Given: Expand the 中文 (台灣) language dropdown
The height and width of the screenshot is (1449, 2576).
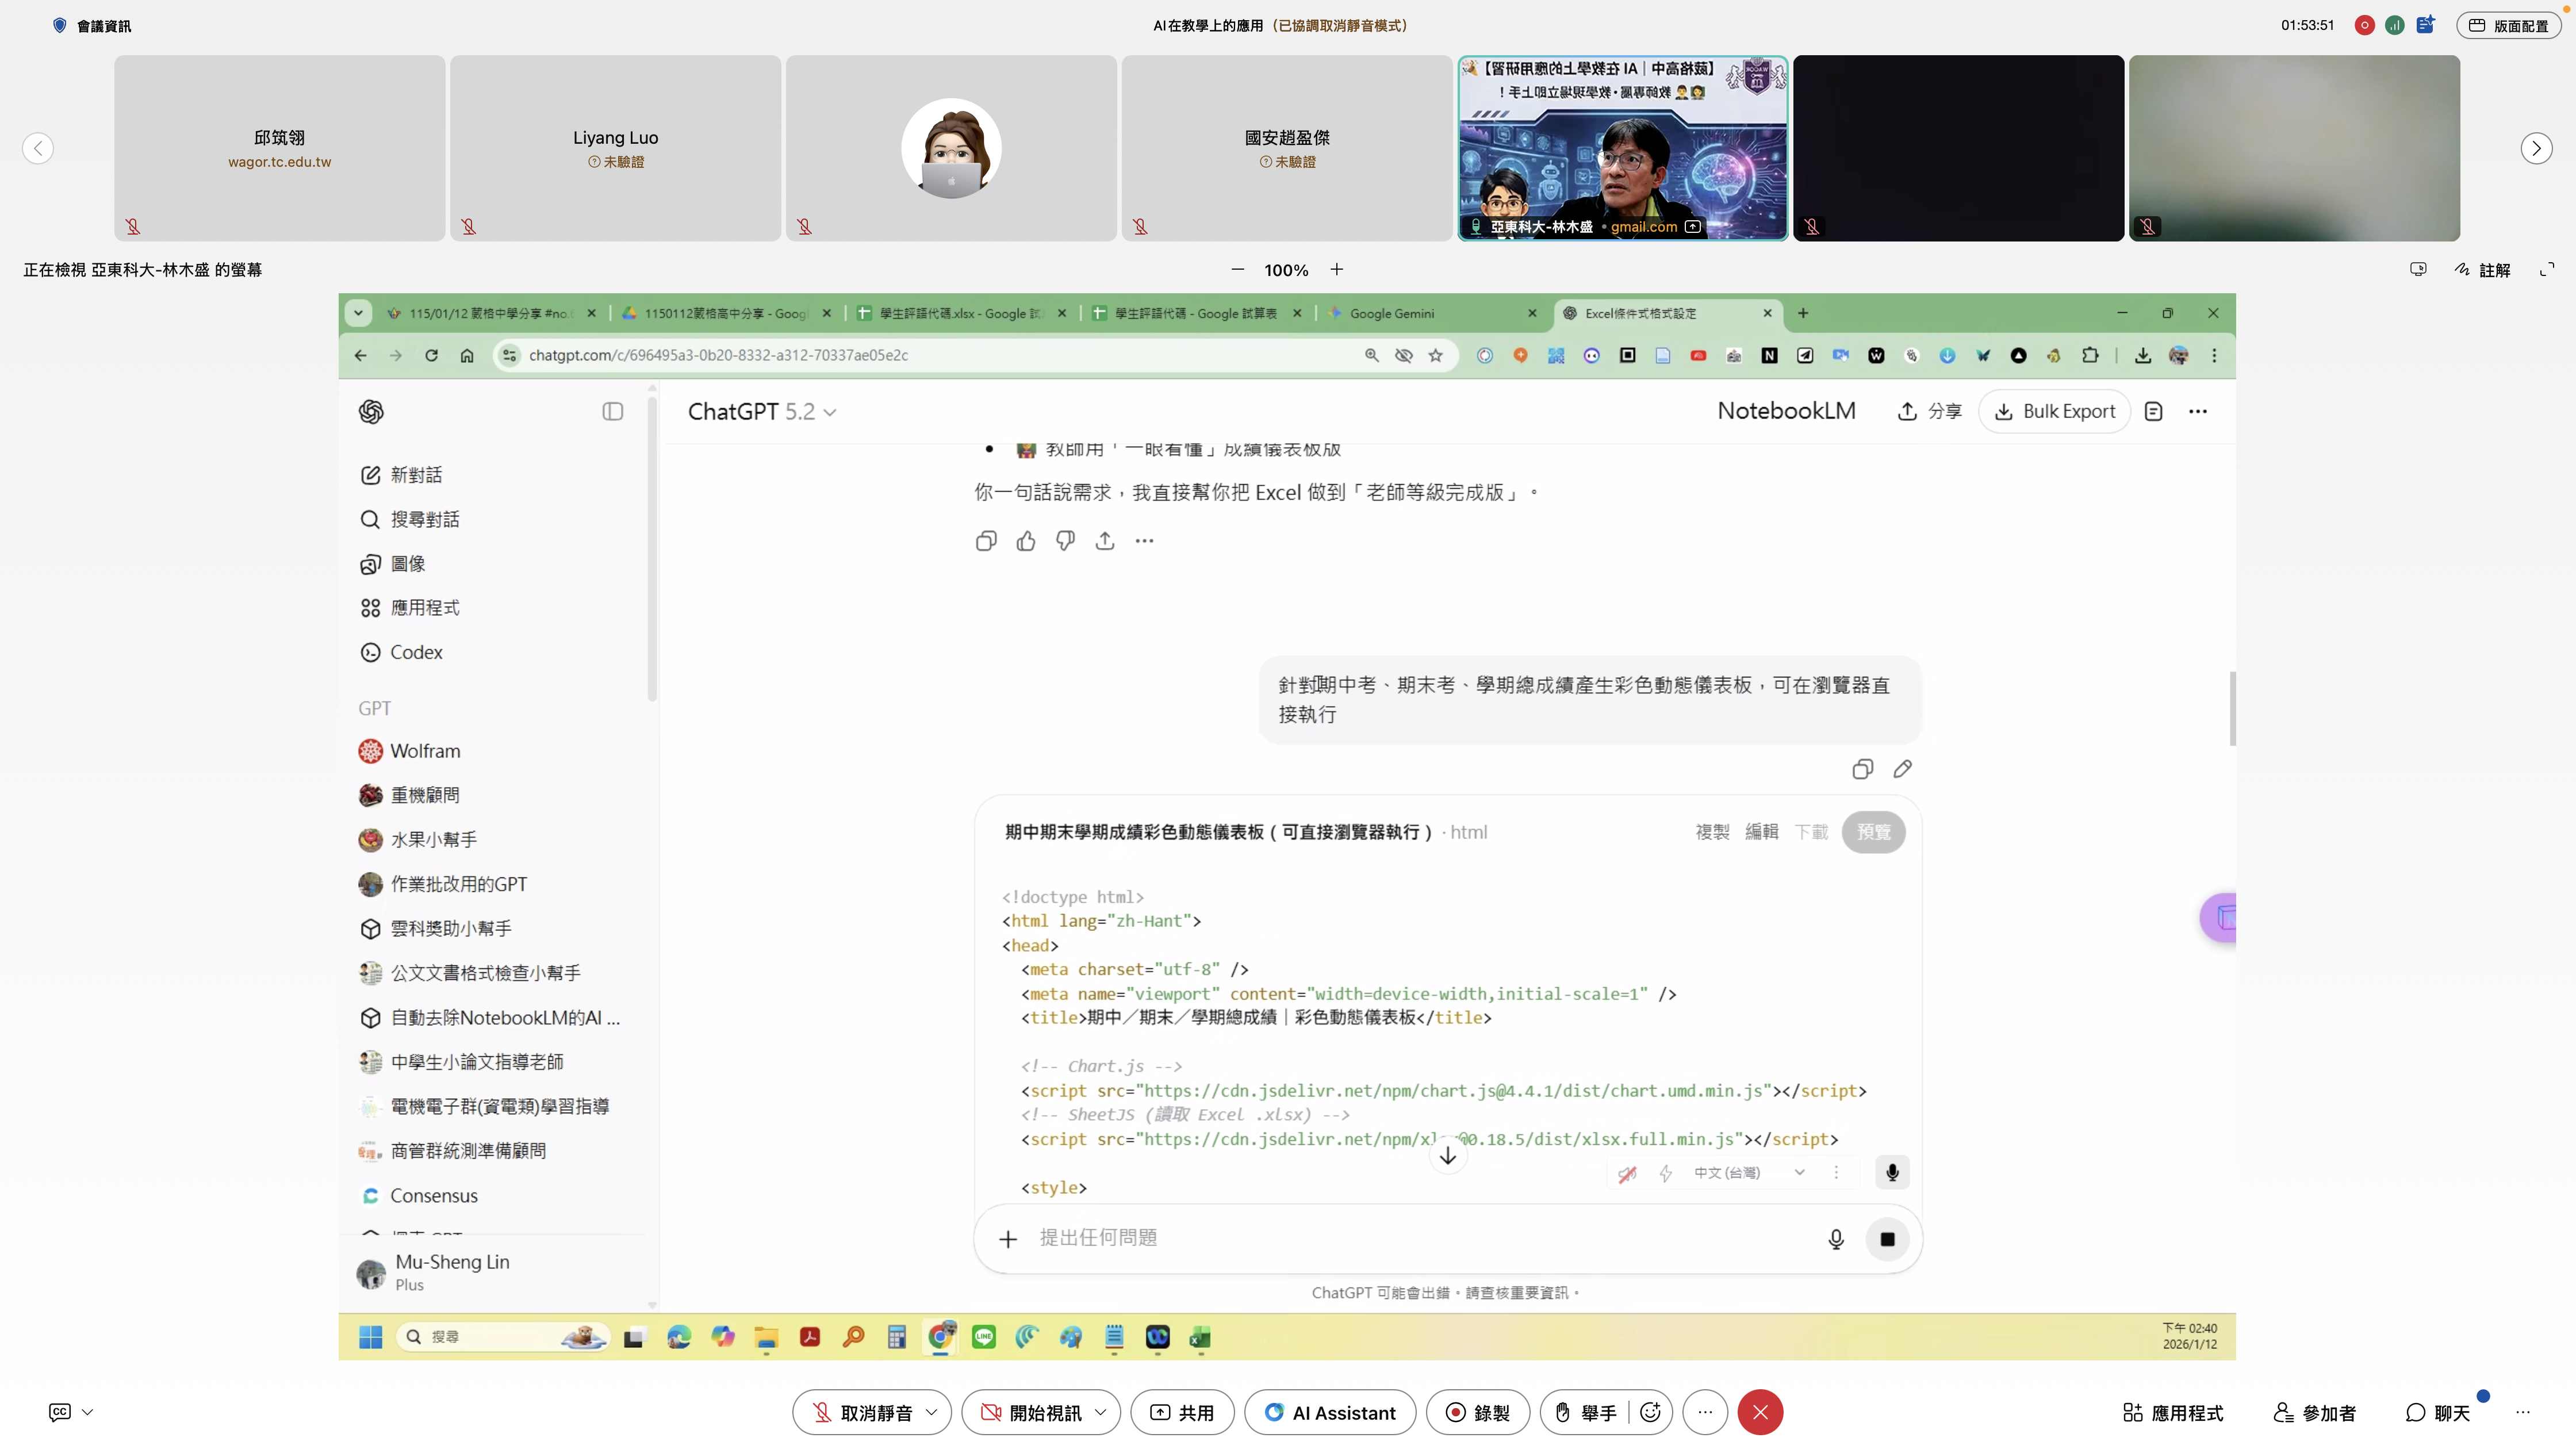Looking at the screenshot, I should 1799,1172.
